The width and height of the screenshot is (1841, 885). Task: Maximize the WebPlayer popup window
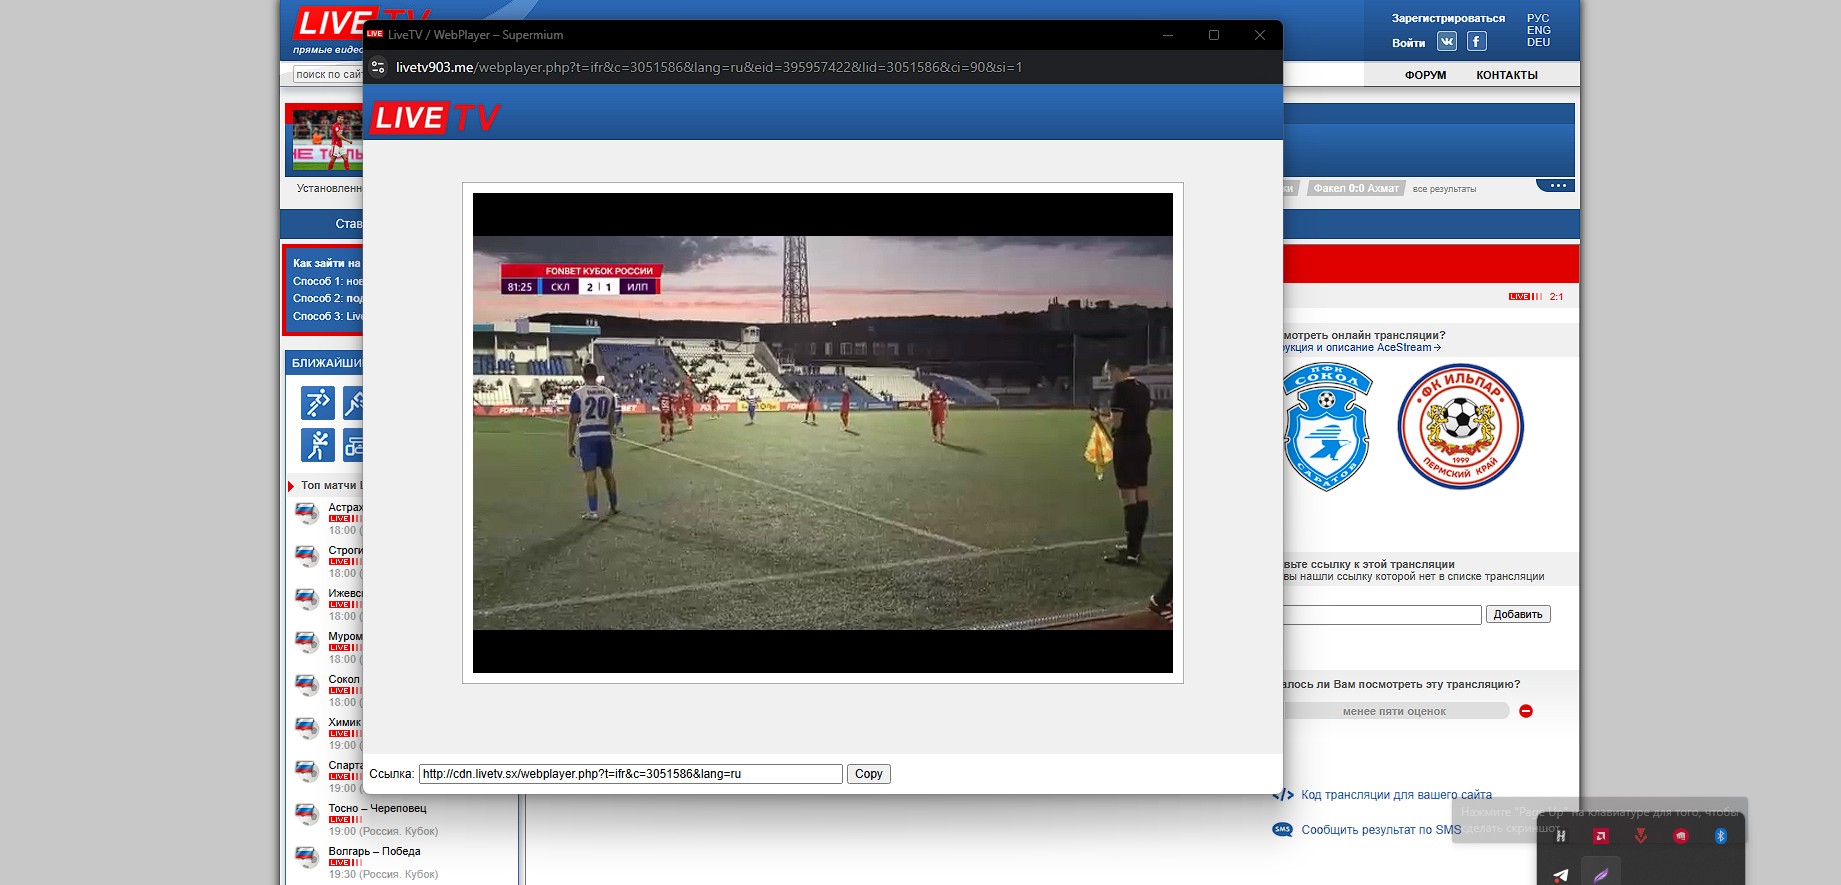(x=1214, y=35)
